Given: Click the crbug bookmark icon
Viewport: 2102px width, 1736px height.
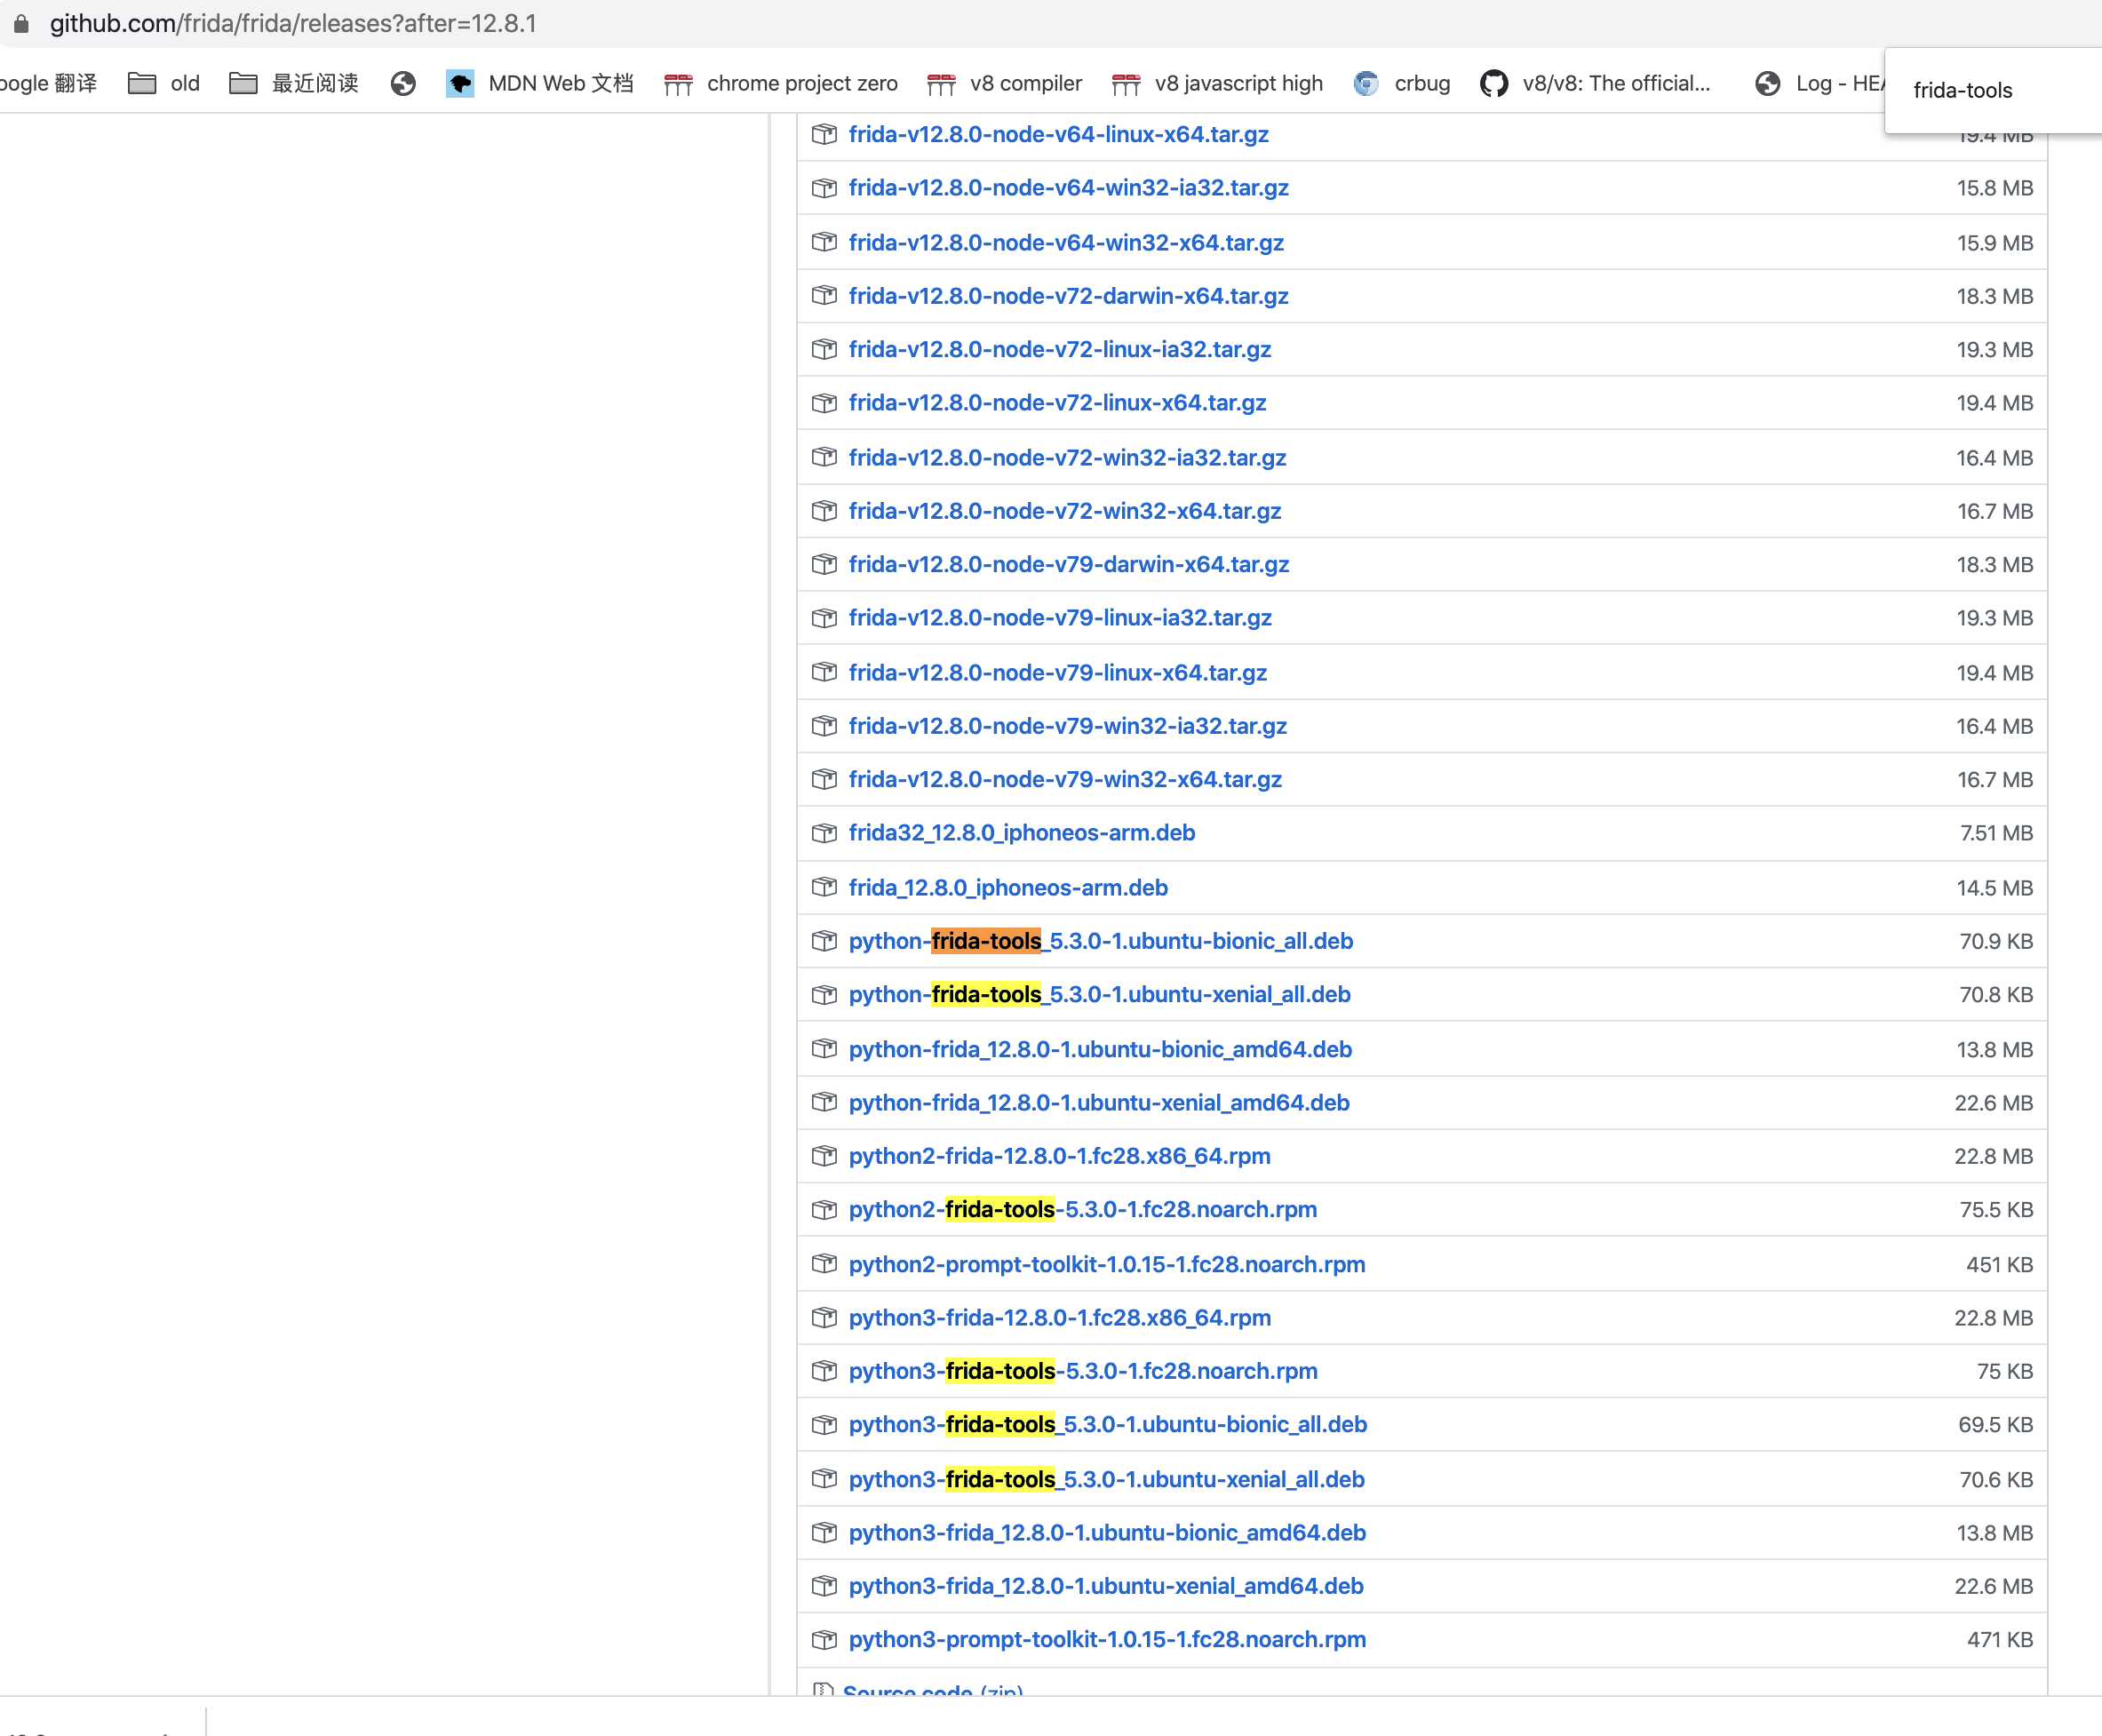Looking at the screenshot, I should pos(1366,83).
